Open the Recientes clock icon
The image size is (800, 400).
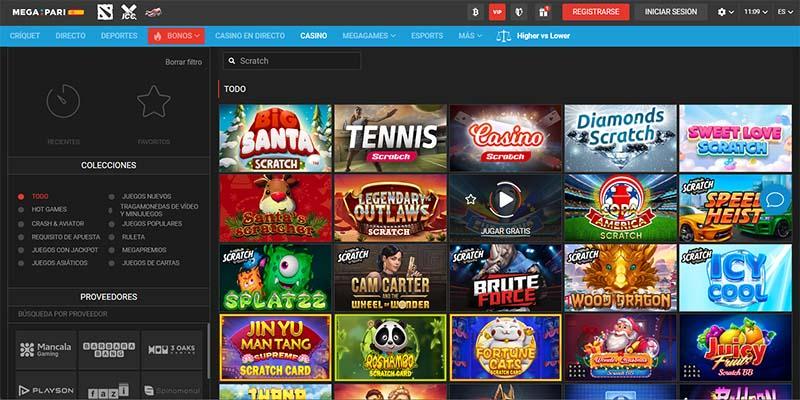[63, 101]
